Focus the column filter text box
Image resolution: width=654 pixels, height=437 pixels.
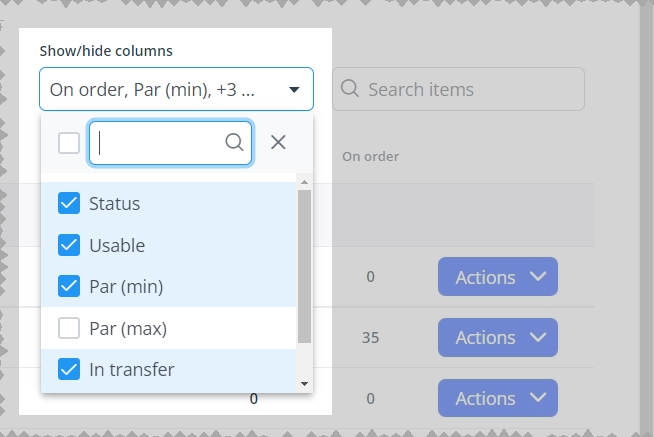170,143
